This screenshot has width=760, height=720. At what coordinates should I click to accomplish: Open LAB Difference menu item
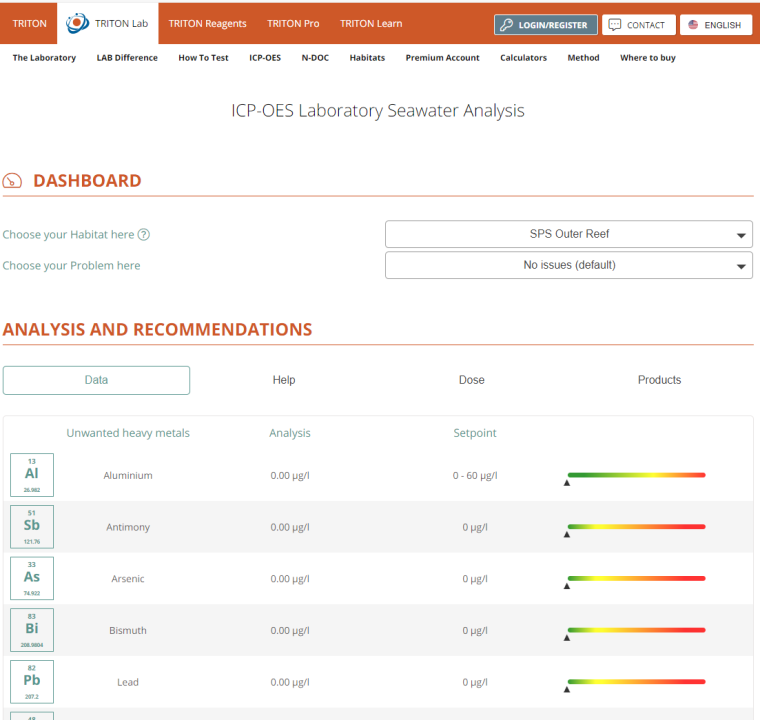coord(127,58)
